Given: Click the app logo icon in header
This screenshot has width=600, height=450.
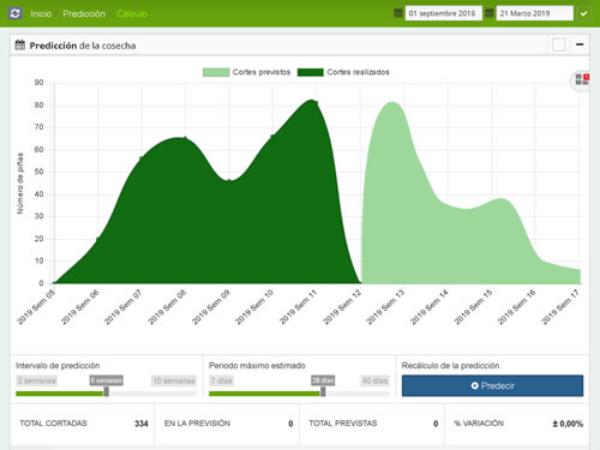Looking at the screenshot, I should [x=15, y=13].
